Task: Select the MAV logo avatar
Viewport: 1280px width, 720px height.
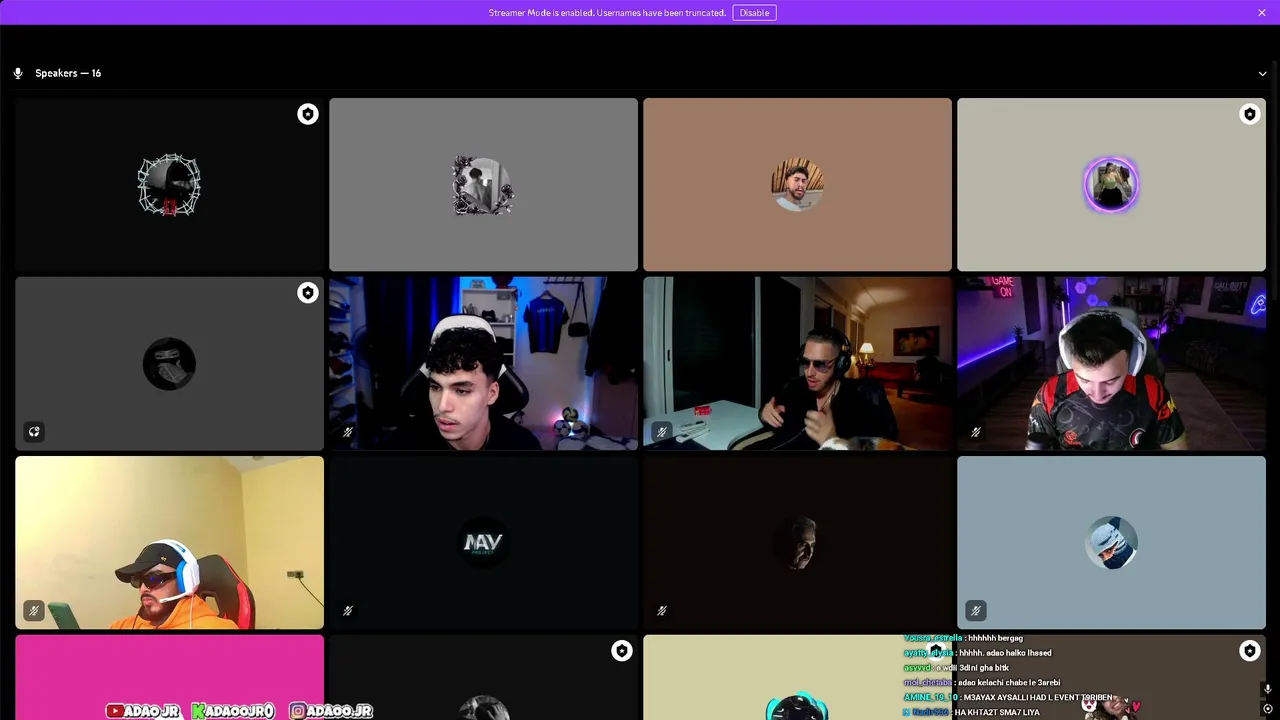Action: 483,543
